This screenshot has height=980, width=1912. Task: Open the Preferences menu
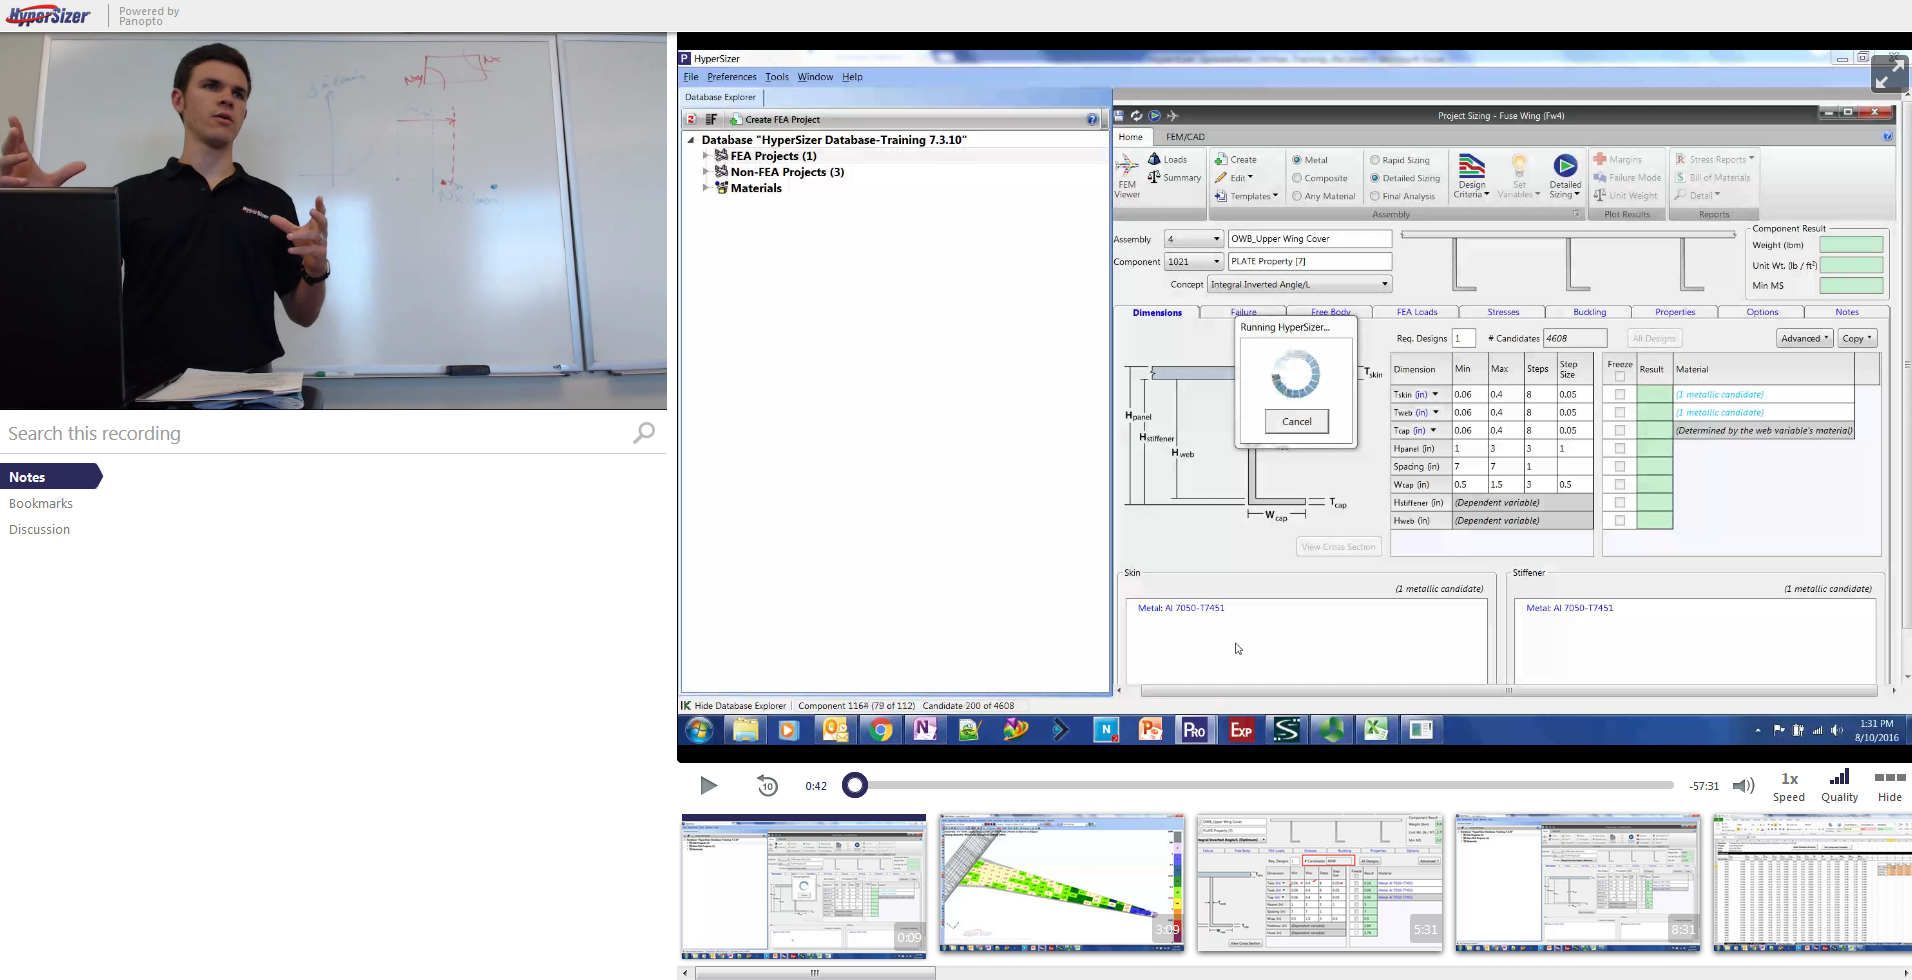pos(731,76)
